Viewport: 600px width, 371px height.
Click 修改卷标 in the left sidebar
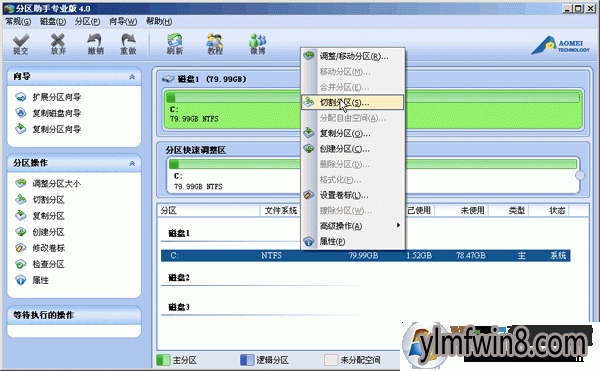point(49,248)
